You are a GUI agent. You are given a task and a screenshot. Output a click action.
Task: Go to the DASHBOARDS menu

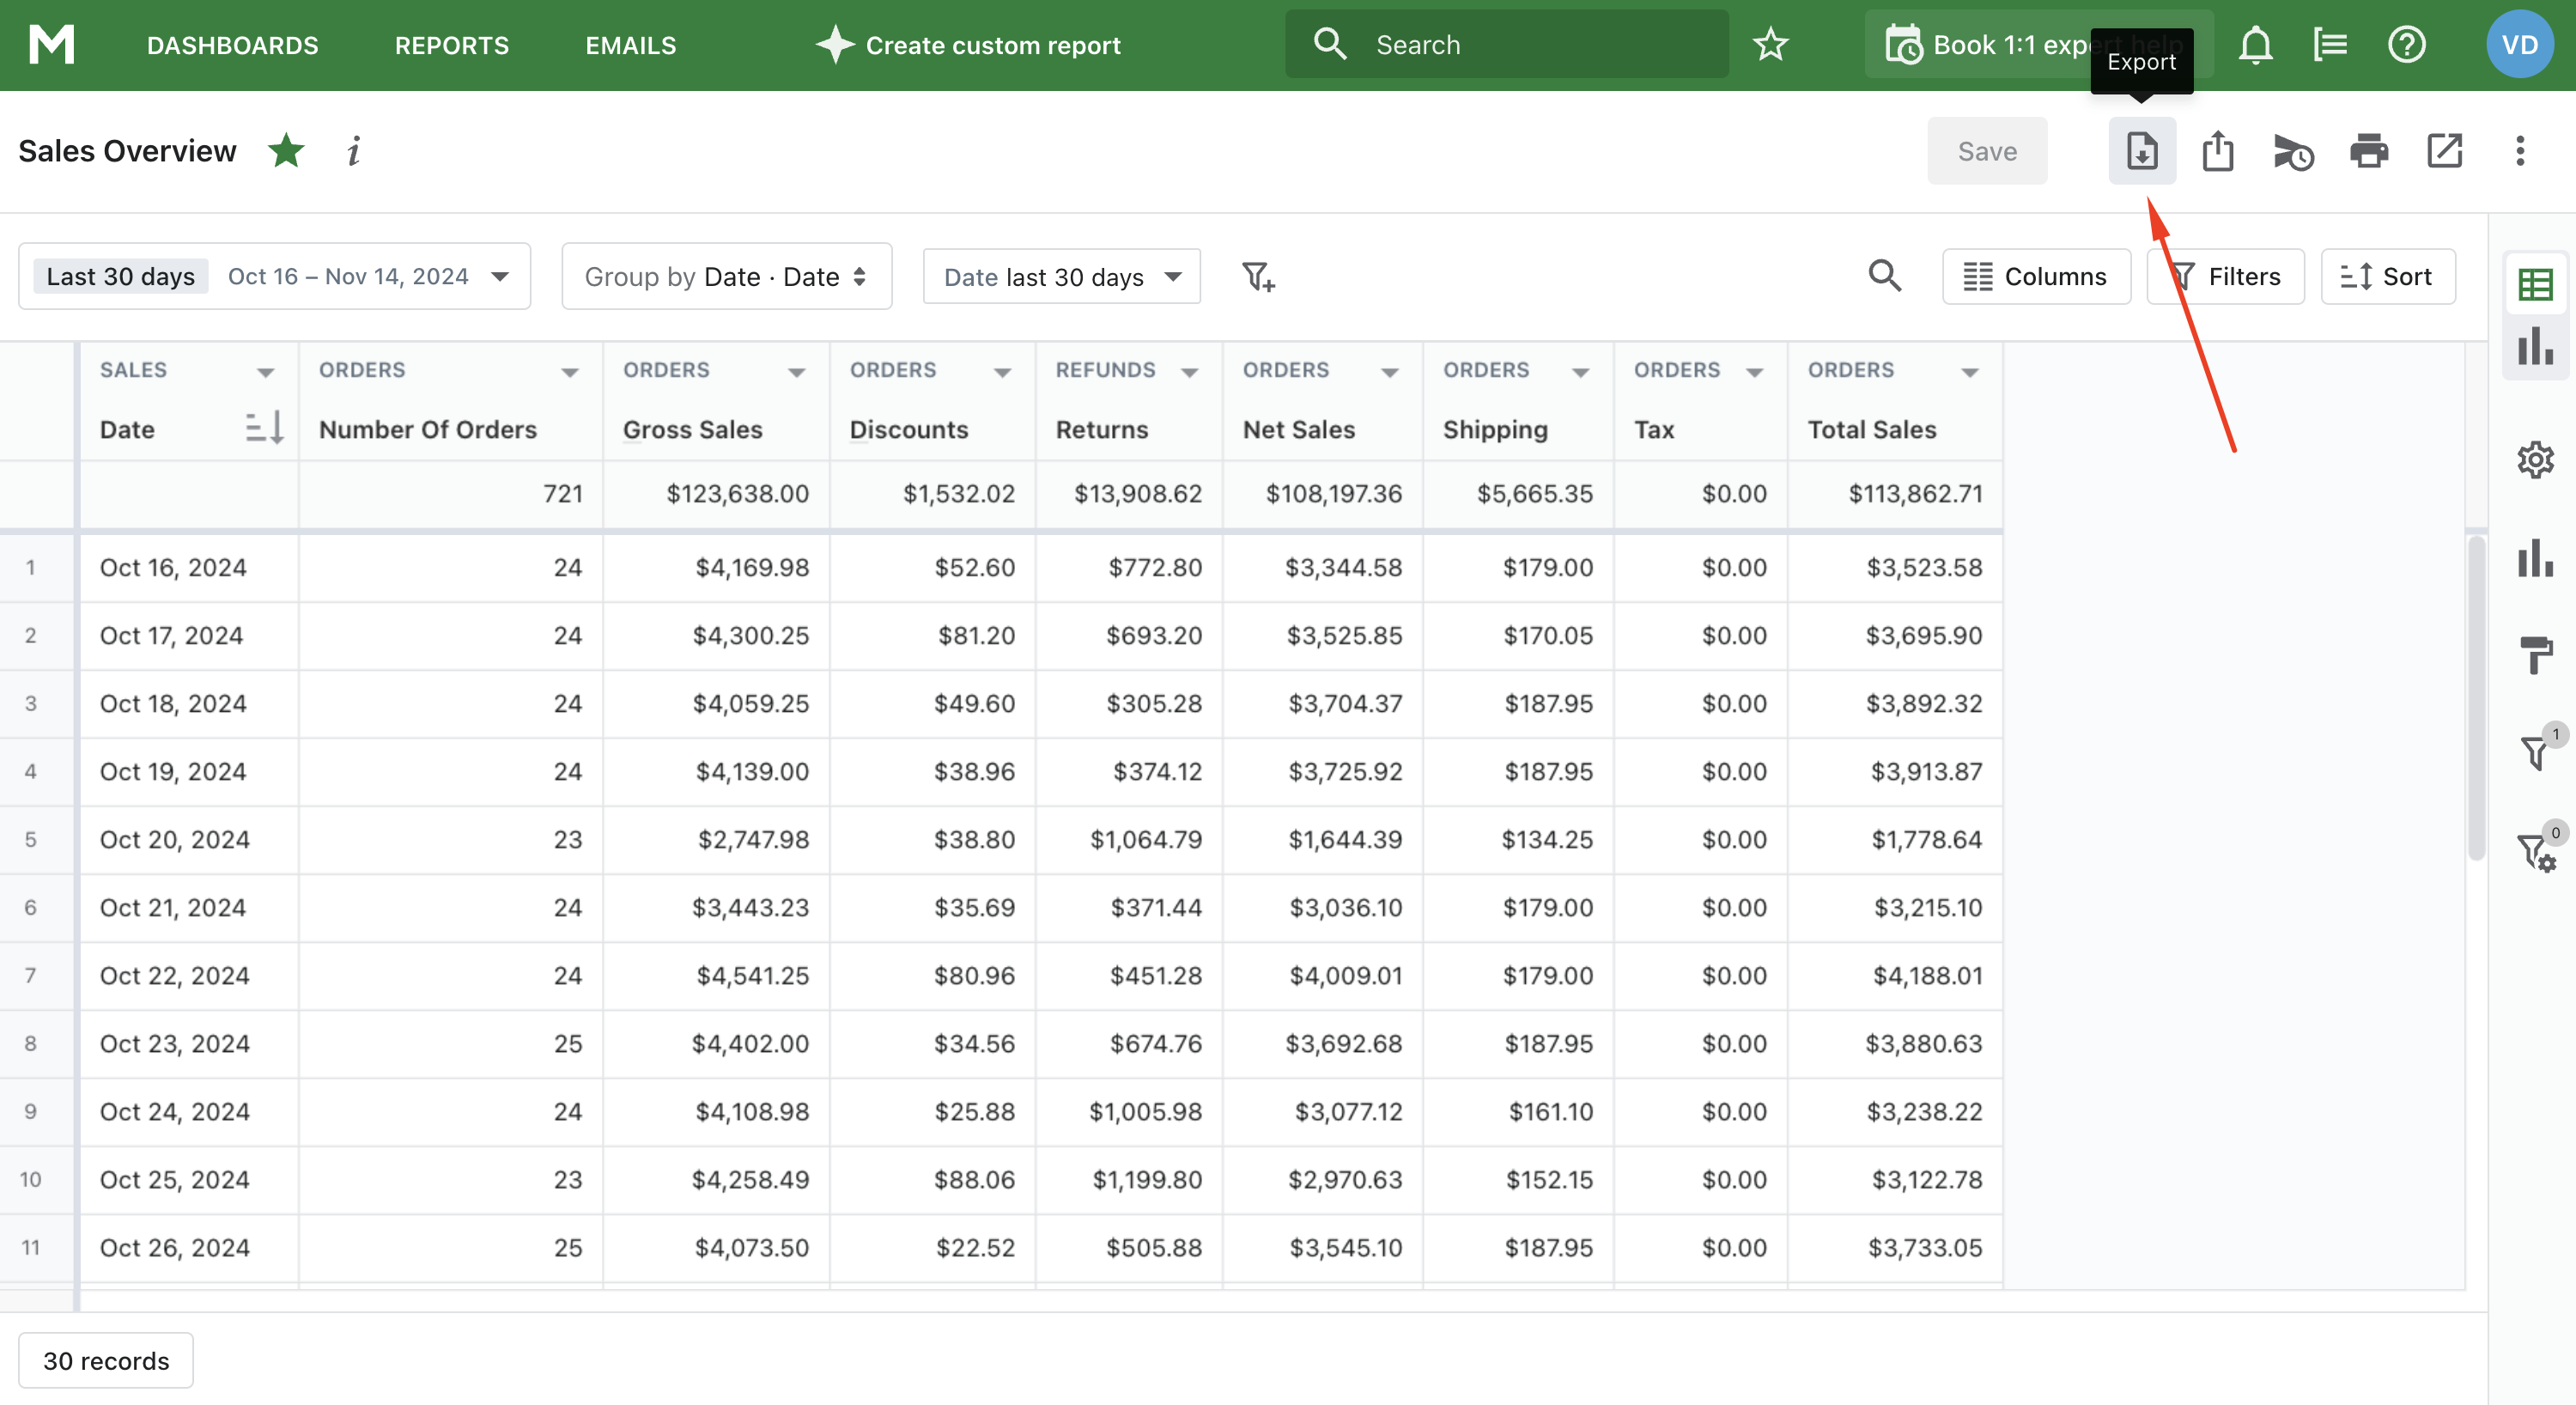point(232,45)
